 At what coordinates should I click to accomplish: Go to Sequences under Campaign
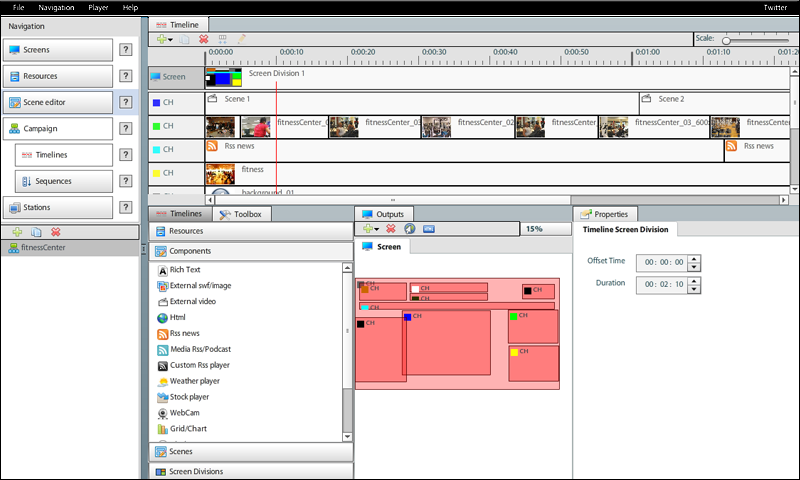[63, 181]
